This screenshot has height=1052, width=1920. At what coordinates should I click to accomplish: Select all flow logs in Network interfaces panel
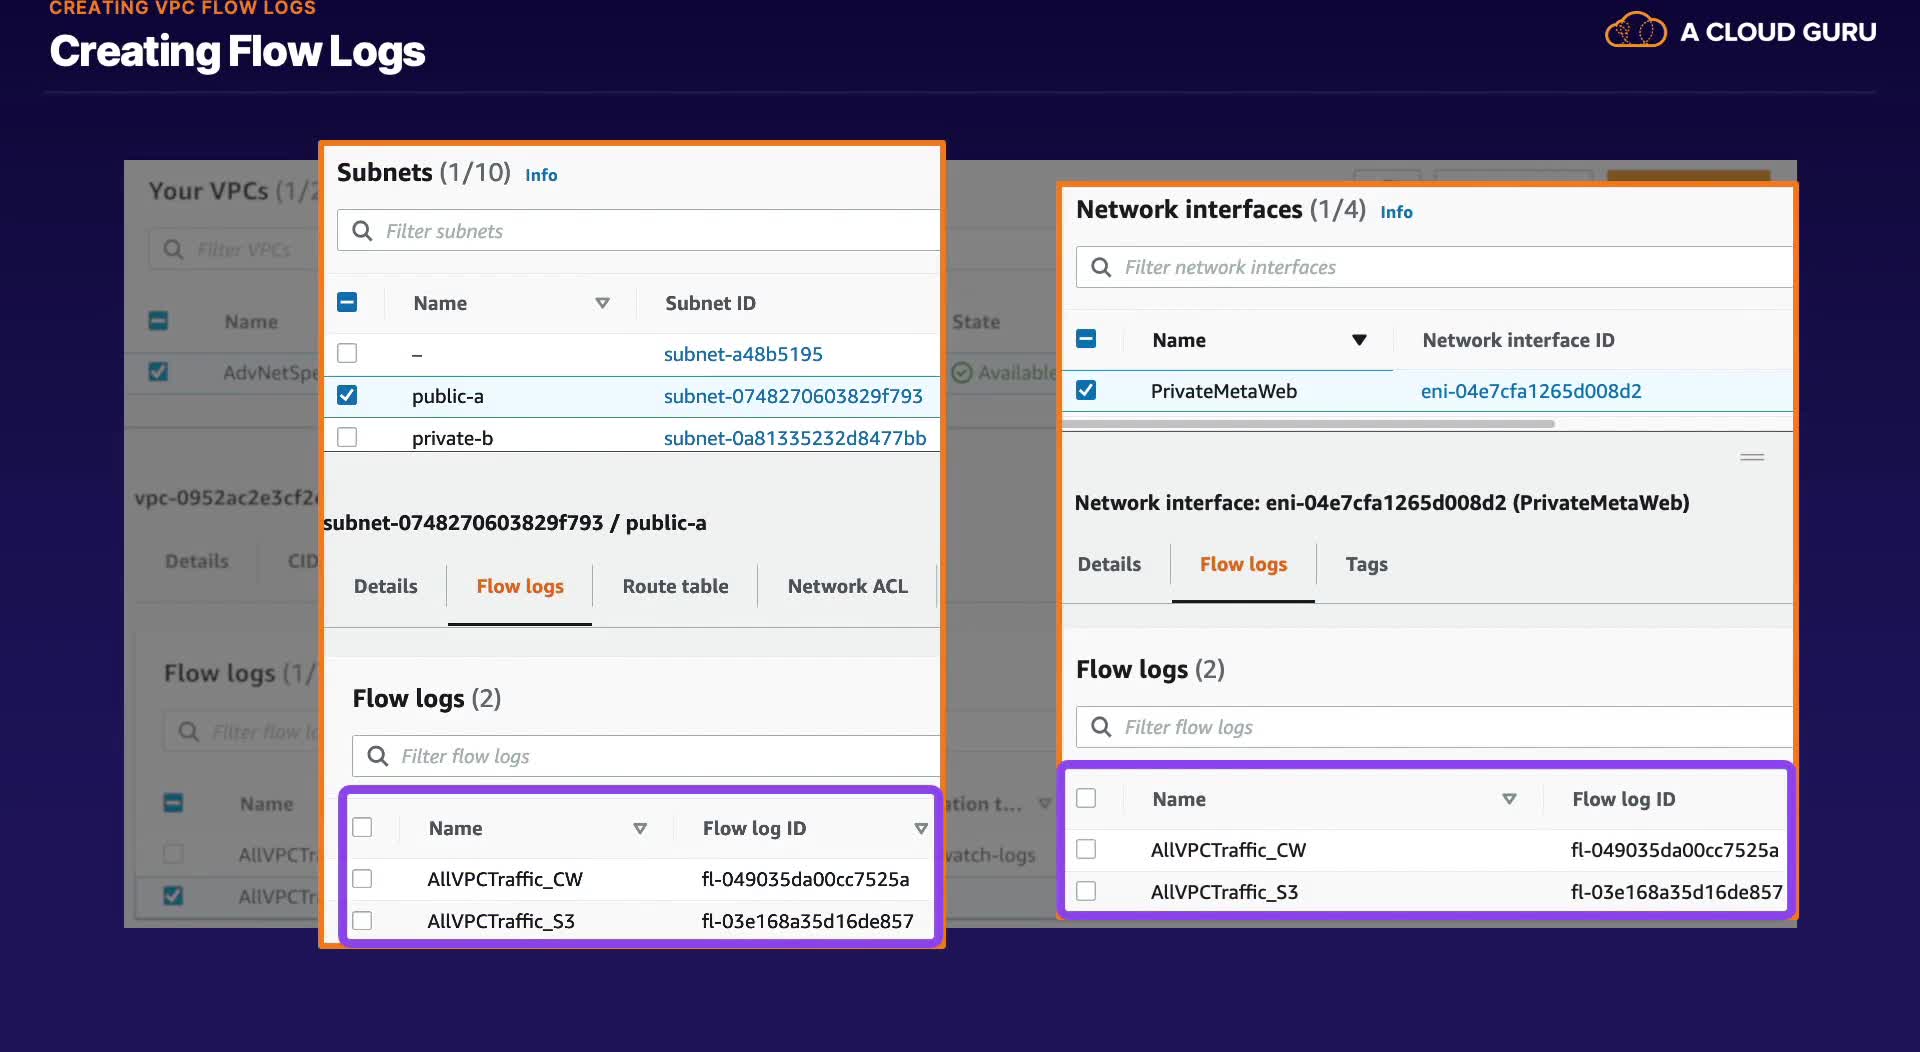(x=1086, y=798)
